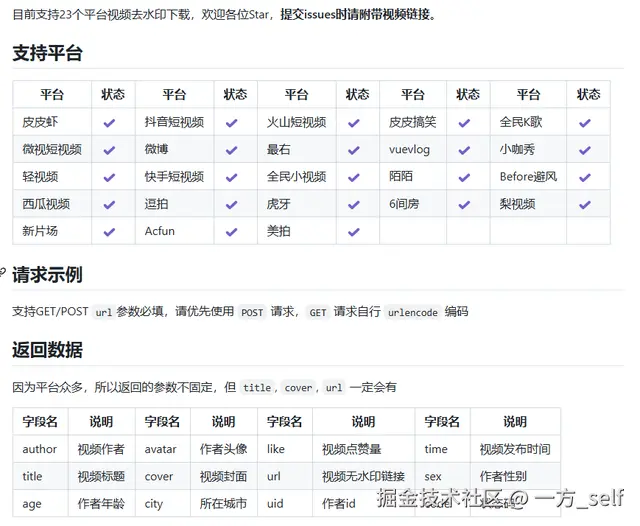Click the checkmark next to Before避风
640x526 pixels.
pyautogui.click(x=585, y=178)
